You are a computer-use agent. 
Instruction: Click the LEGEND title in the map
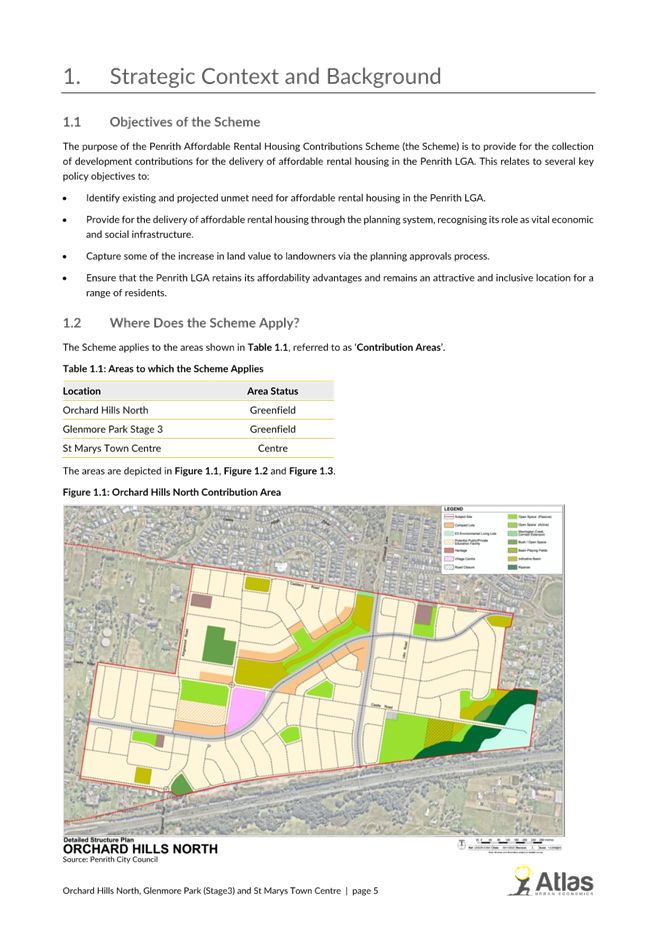[x=454, y=509]
